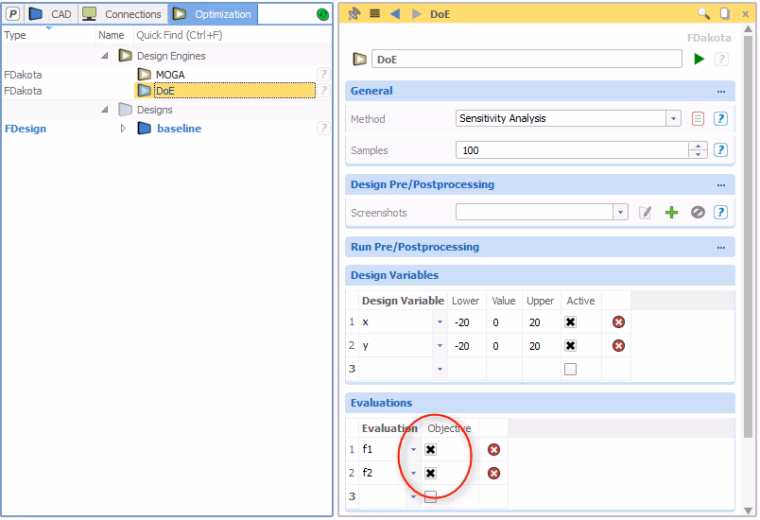Remove design variable x with the red delete icon
Image resolution: width=760 pixels, height=520 pixels.
(618, 322)
